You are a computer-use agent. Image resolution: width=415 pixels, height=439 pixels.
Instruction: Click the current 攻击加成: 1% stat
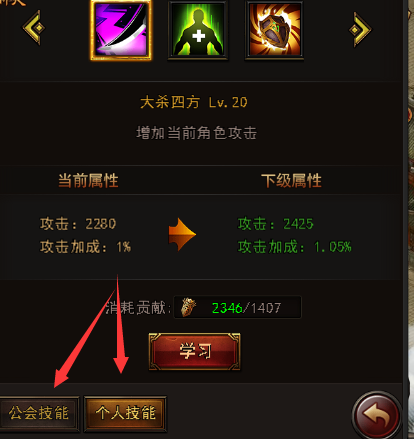[85, 247]
